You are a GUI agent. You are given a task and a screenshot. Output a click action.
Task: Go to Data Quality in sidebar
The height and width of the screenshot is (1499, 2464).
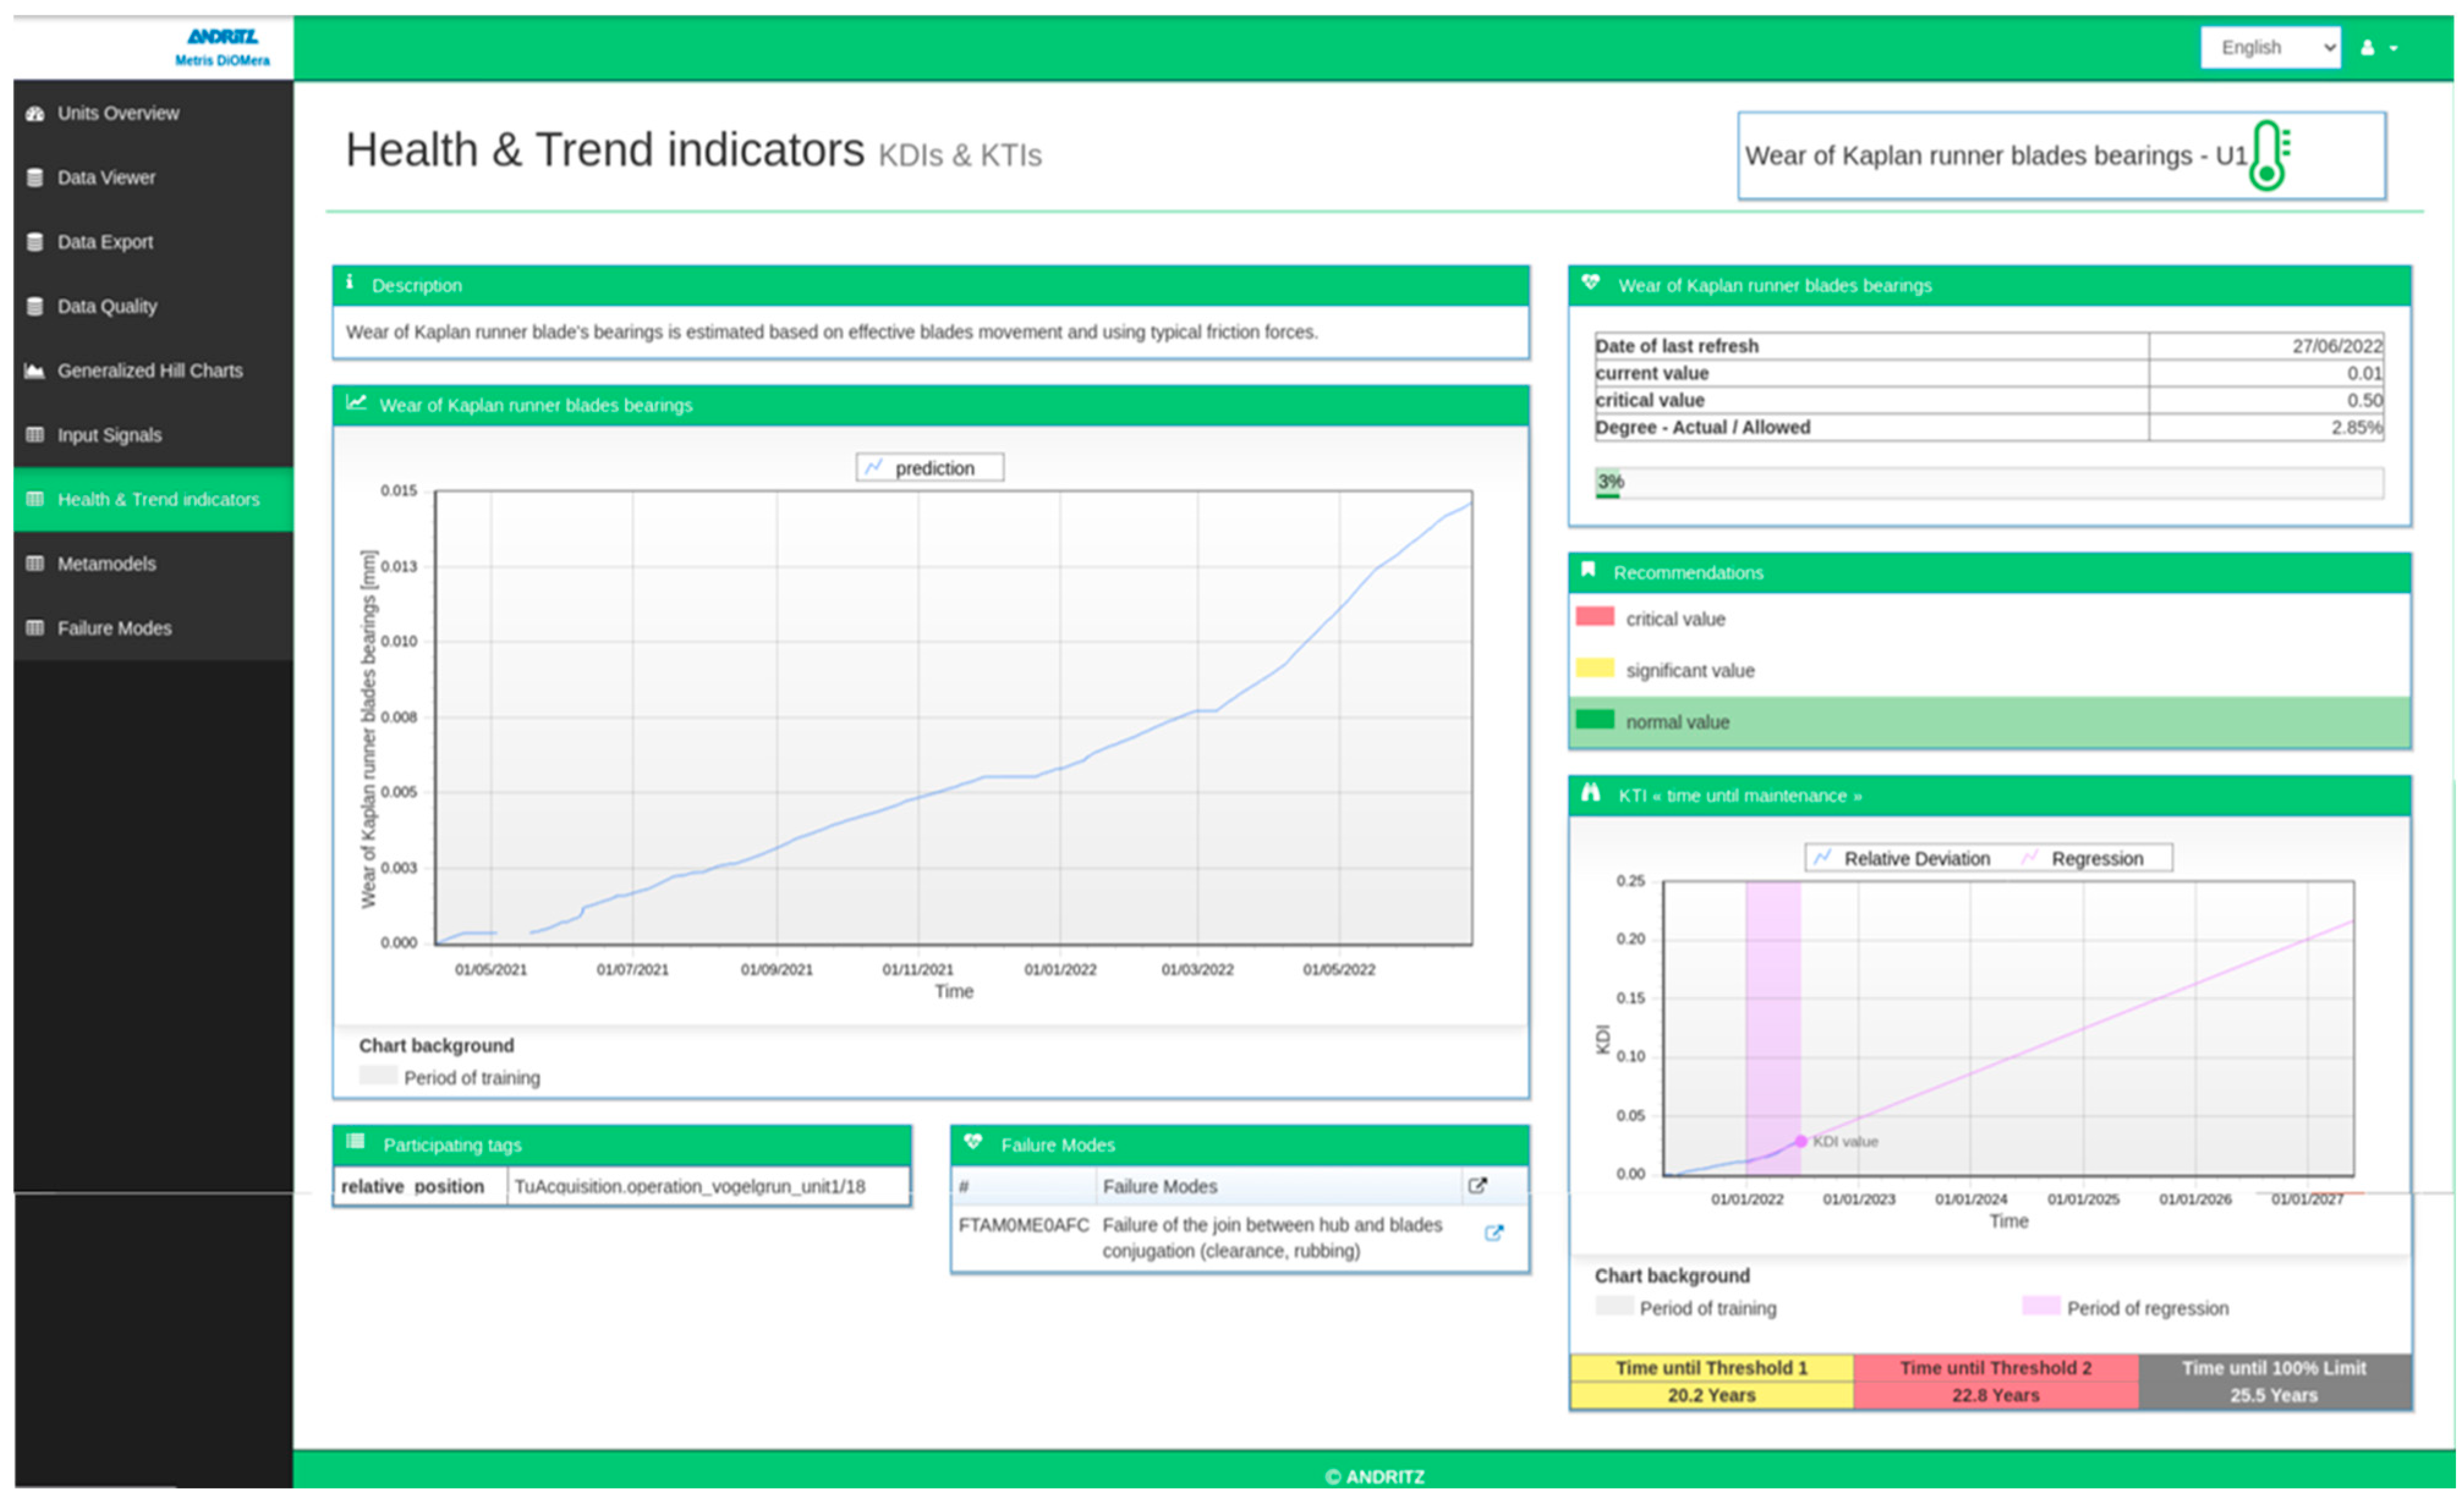tap(107, 306)
